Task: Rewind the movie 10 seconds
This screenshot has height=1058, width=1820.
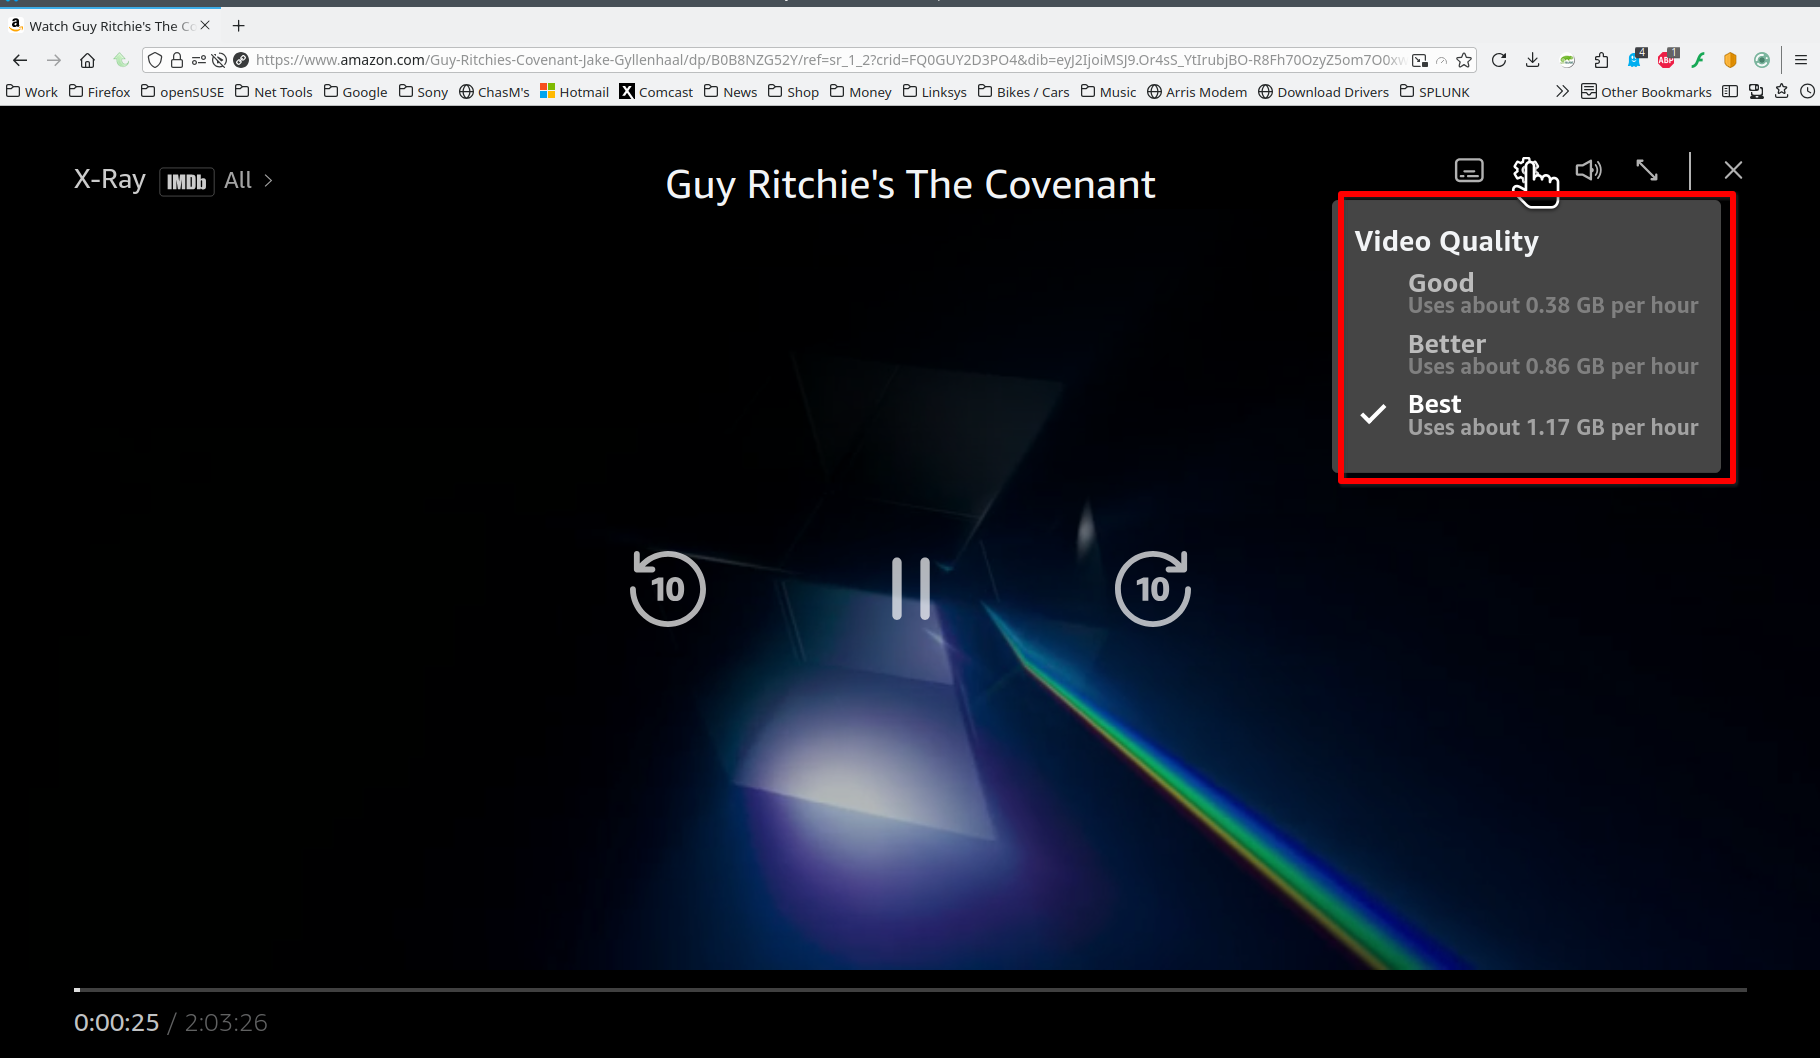Action: point(668,589)
